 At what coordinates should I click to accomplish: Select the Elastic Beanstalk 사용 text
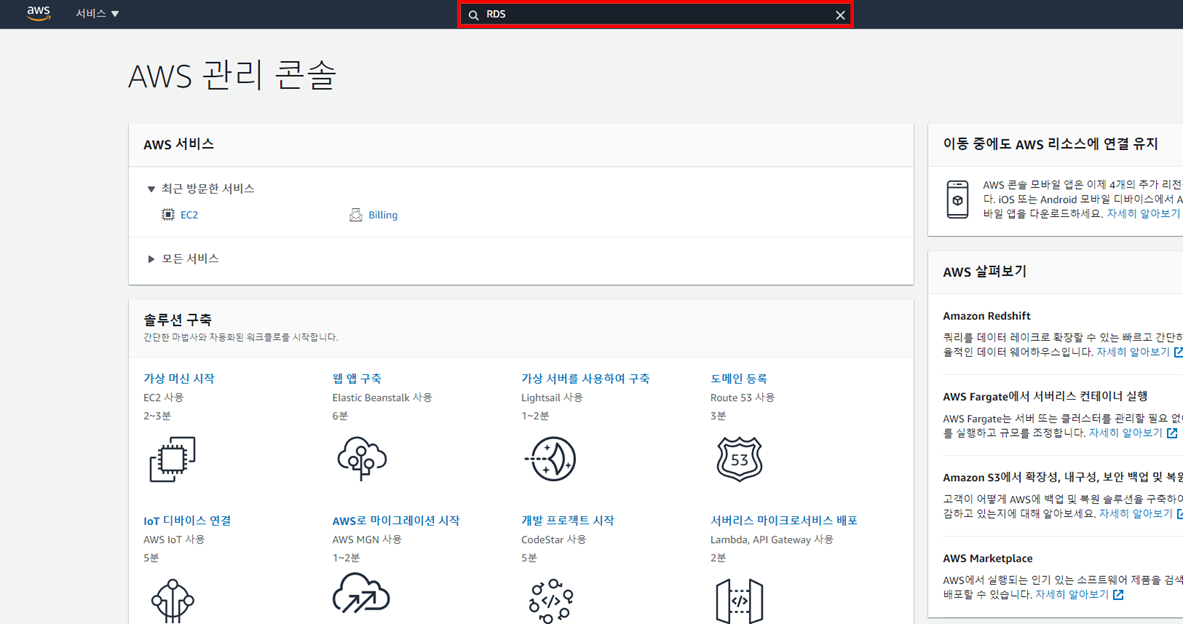pos(382,398)
